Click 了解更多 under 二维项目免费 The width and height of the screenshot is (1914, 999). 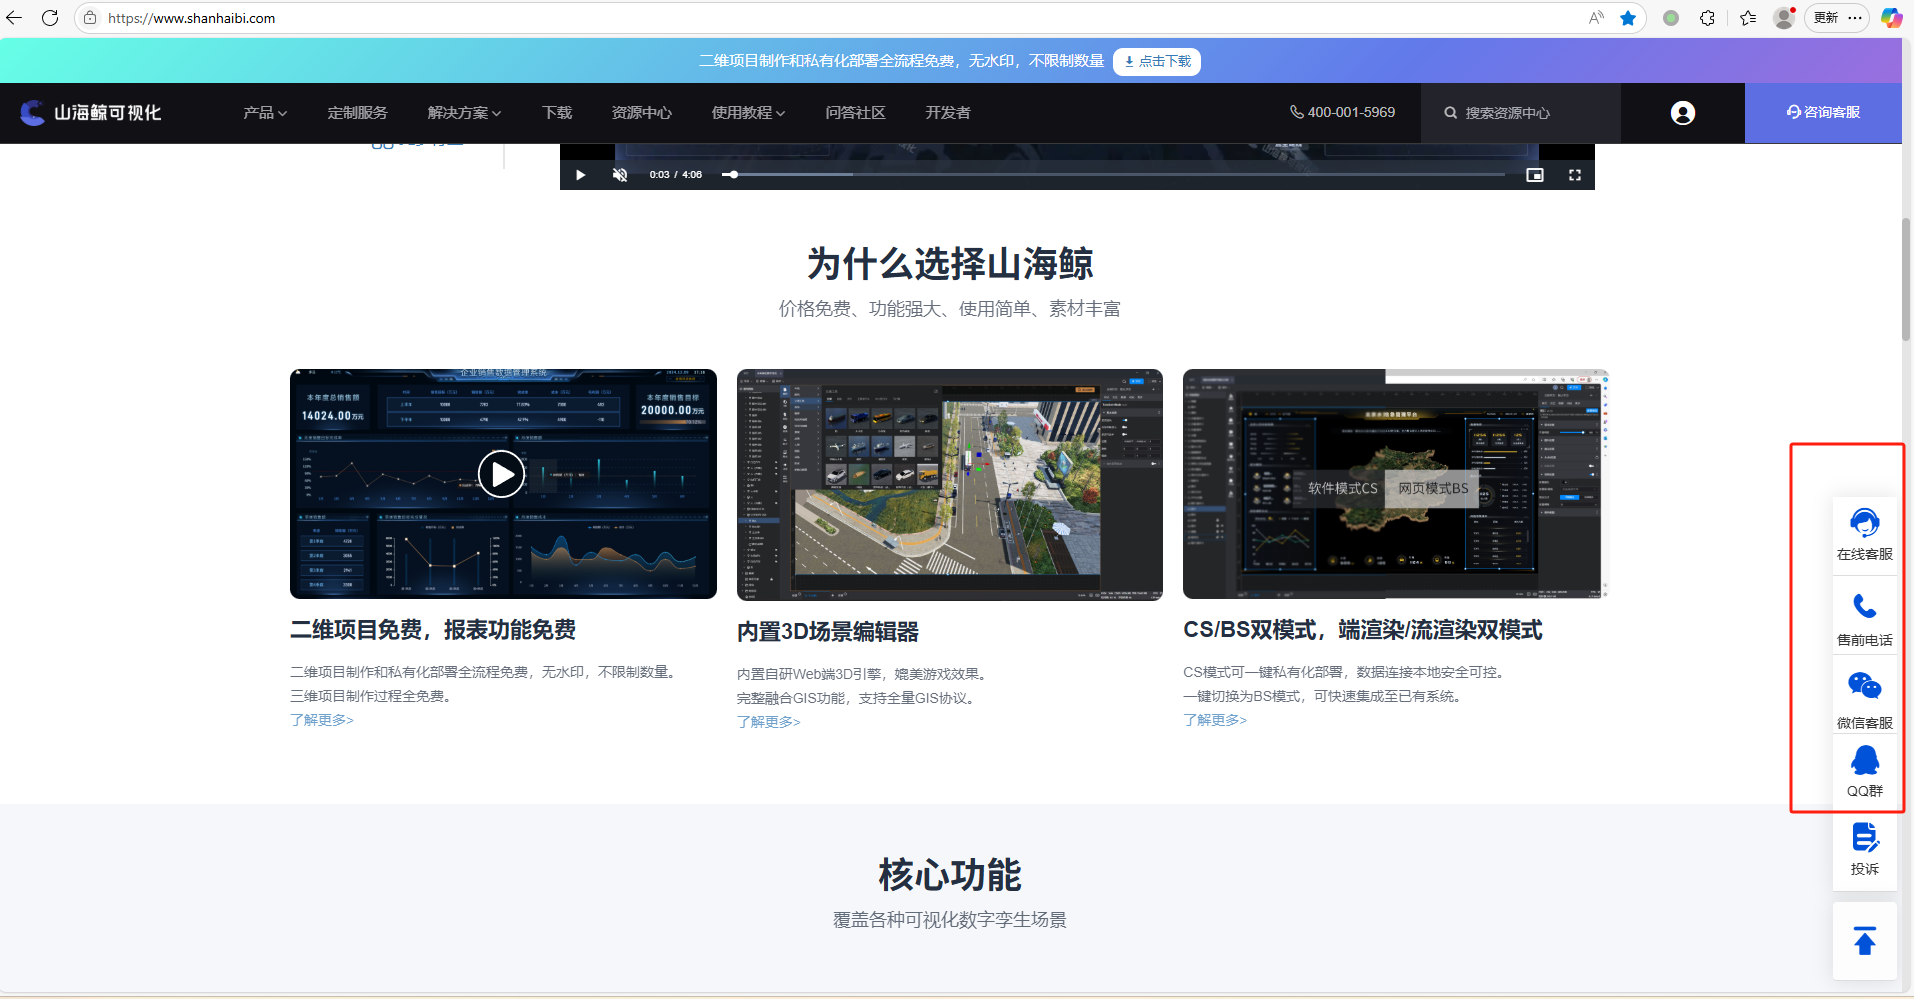click(x=322, y=720)
